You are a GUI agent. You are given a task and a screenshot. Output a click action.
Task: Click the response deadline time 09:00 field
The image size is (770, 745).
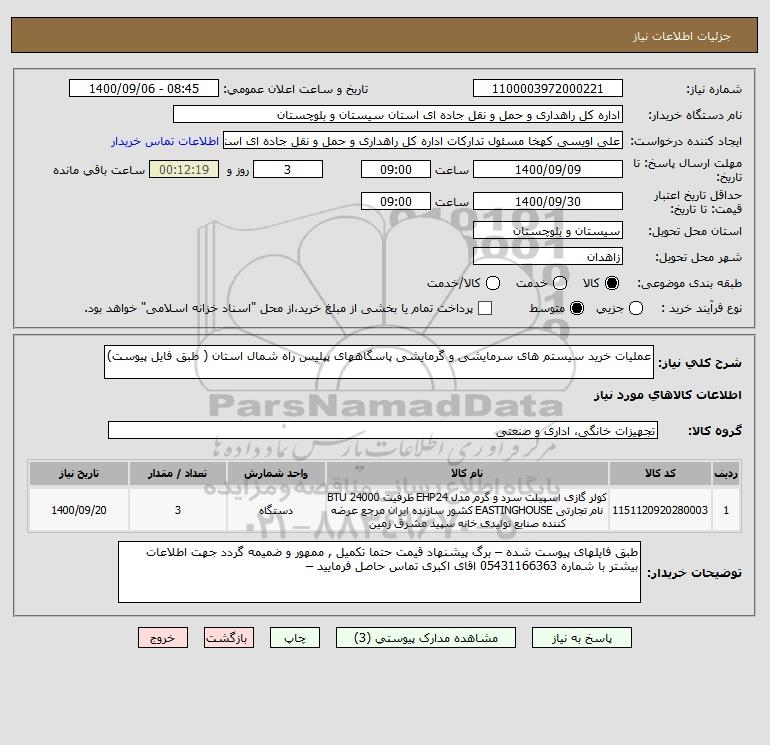pos(396,170)
